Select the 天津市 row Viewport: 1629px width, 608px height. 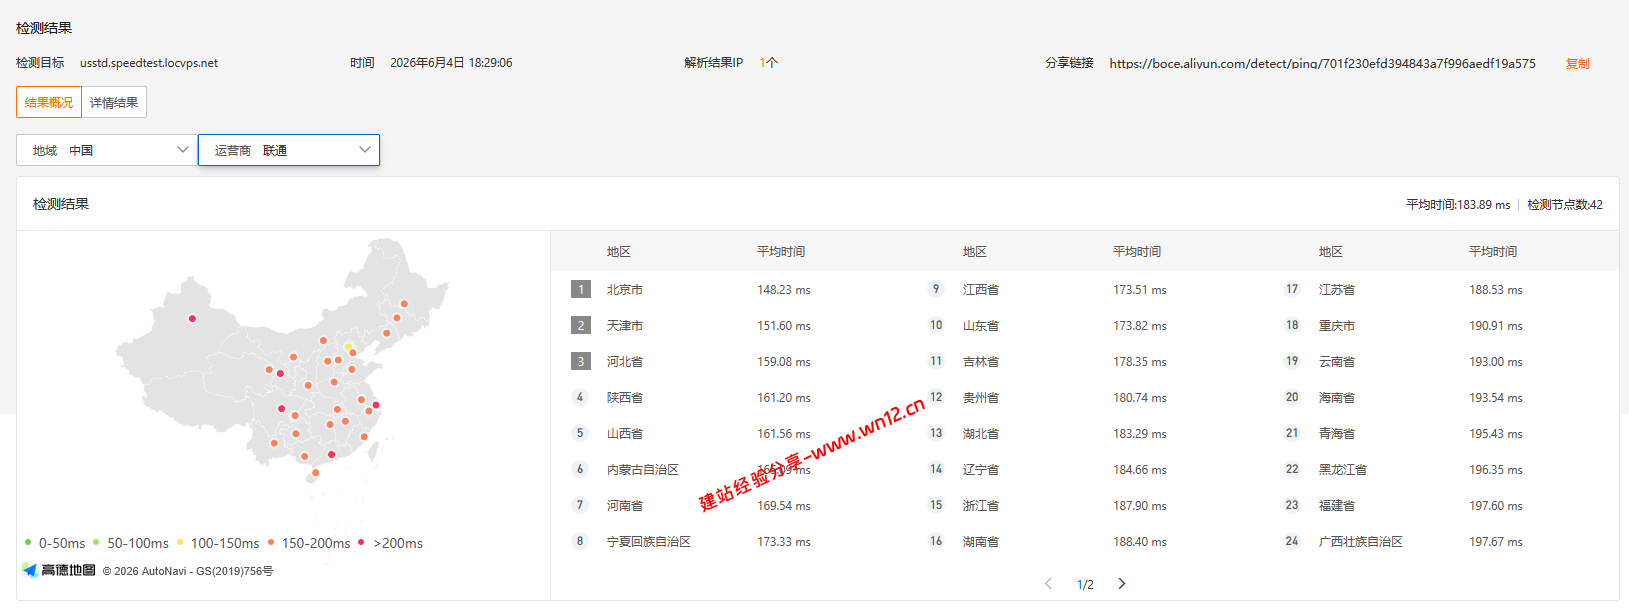pyautogui.click(x=729, y=325)
